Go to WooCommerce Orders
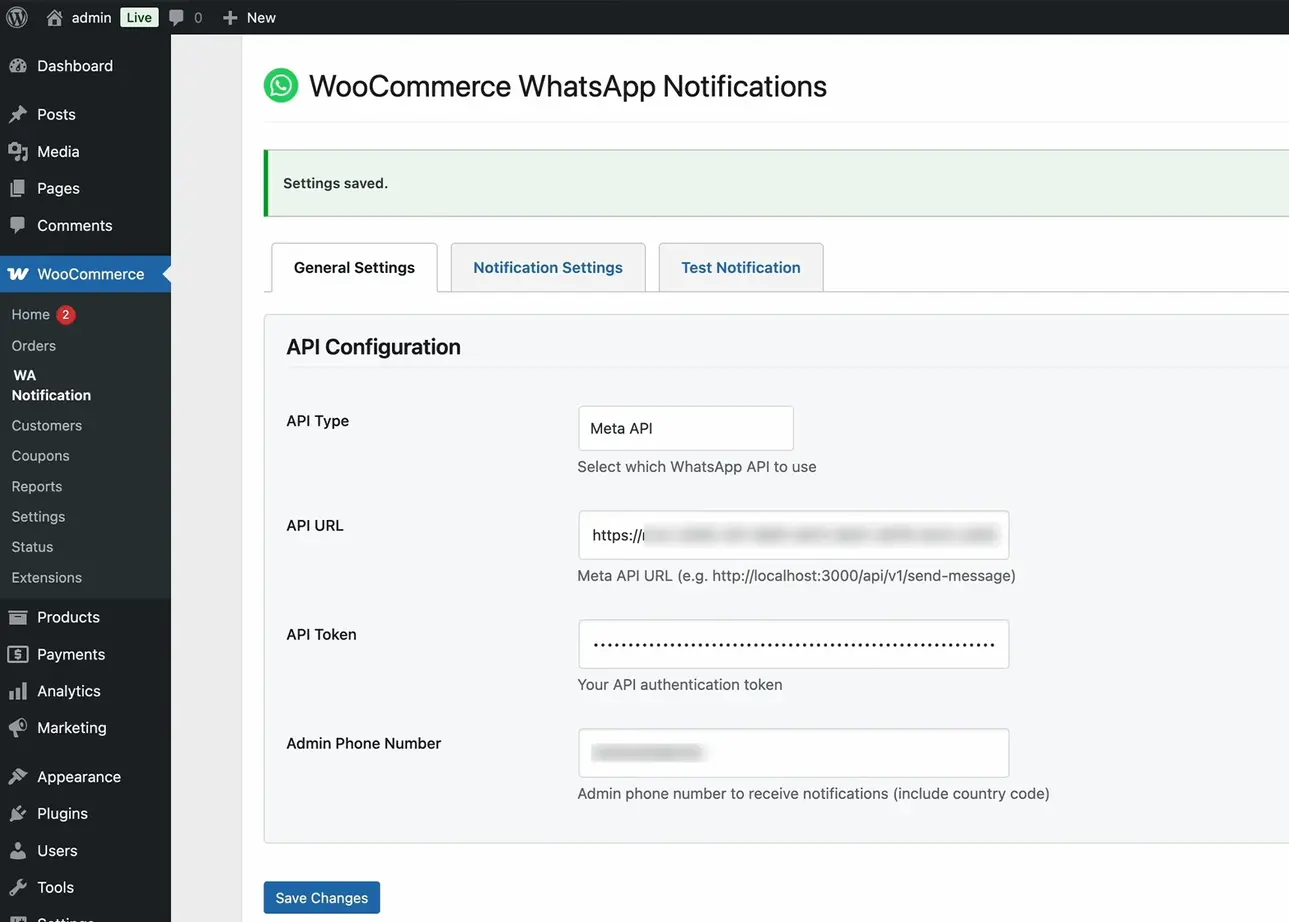The width and height of the screenshot is (1289, 922). pos(34,345)
